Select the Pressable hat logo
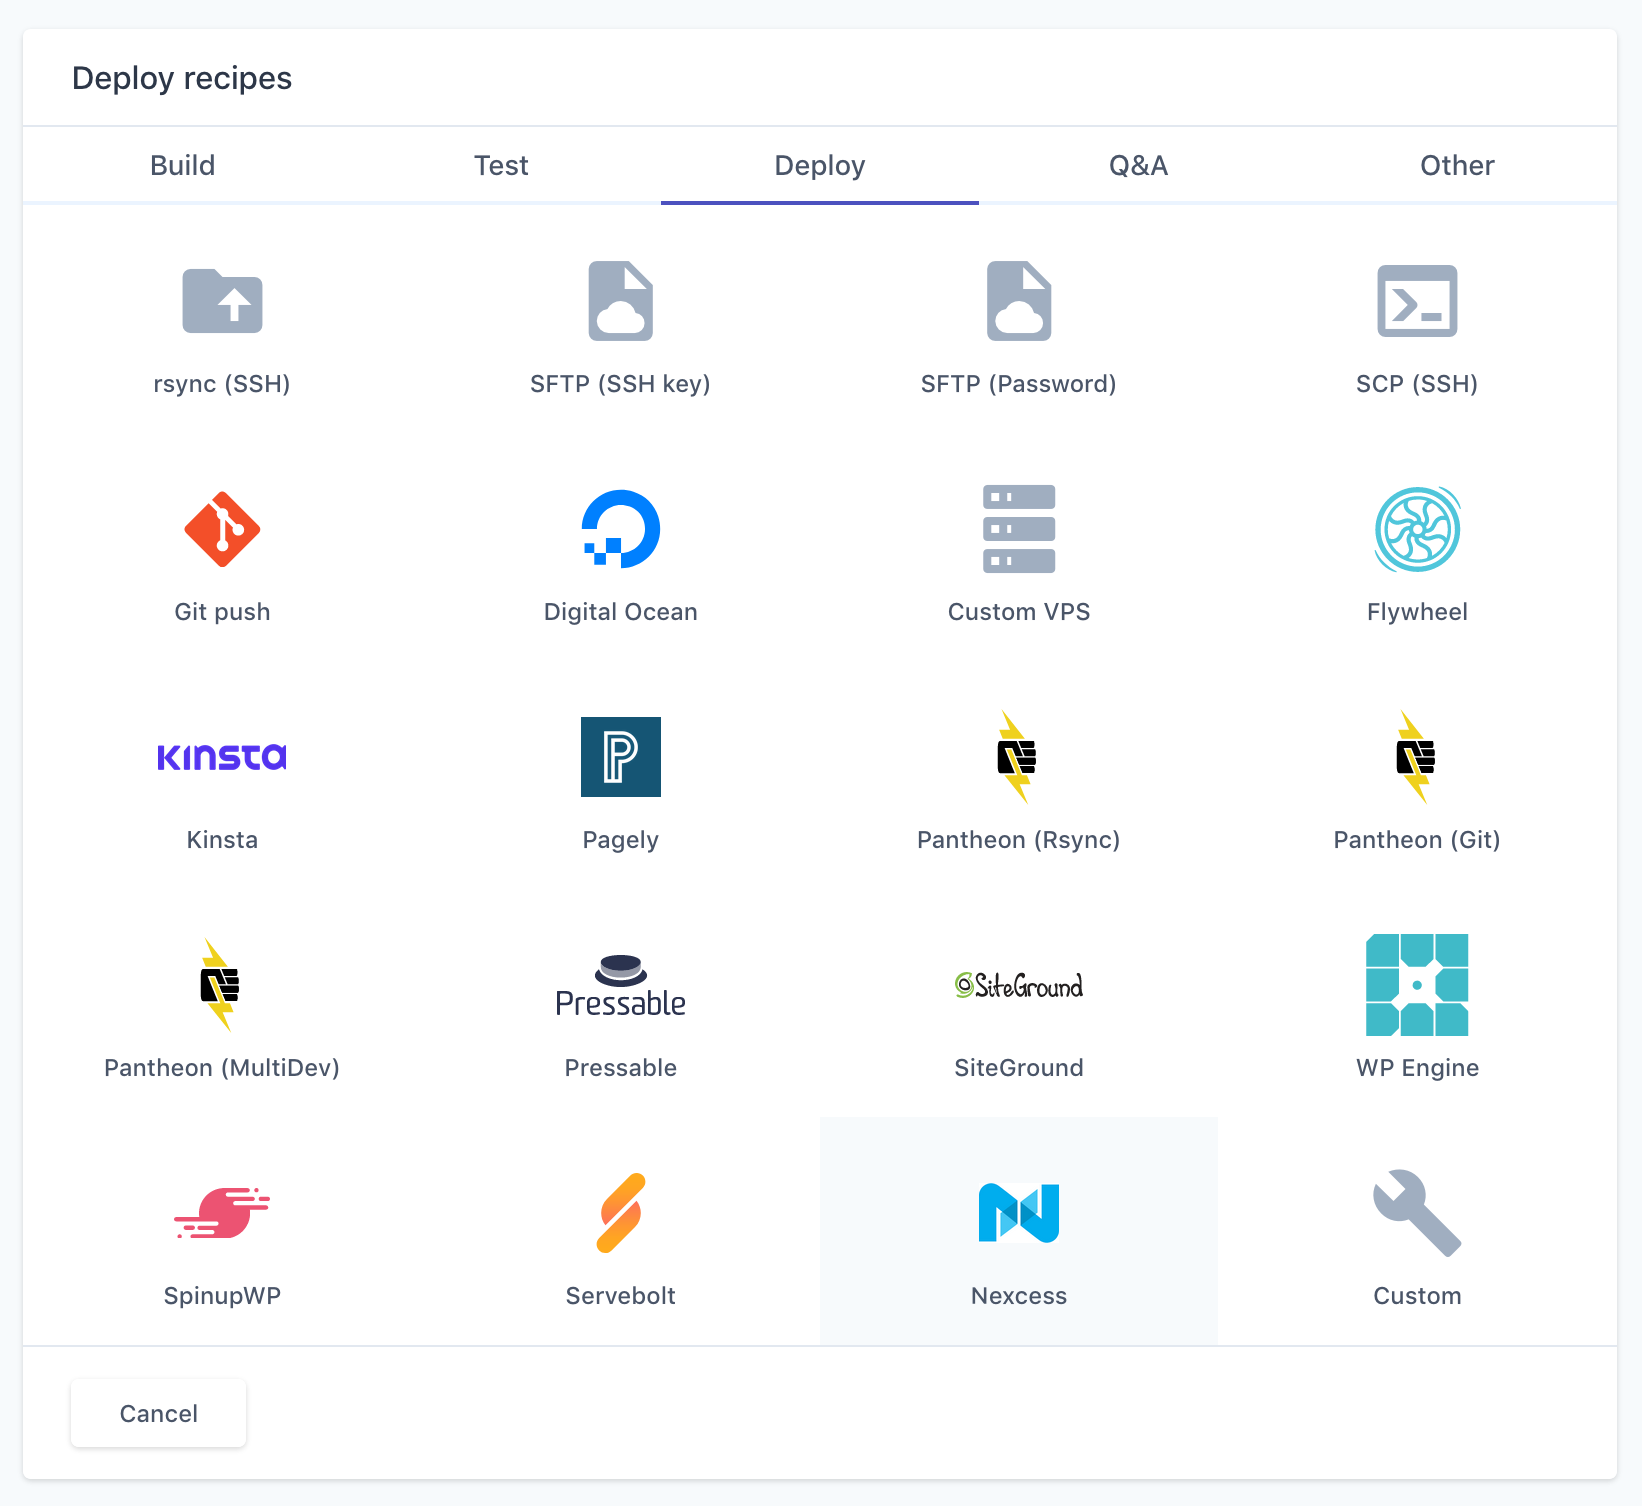This screenshot has height=1506, width=1642. click(620, 985)
